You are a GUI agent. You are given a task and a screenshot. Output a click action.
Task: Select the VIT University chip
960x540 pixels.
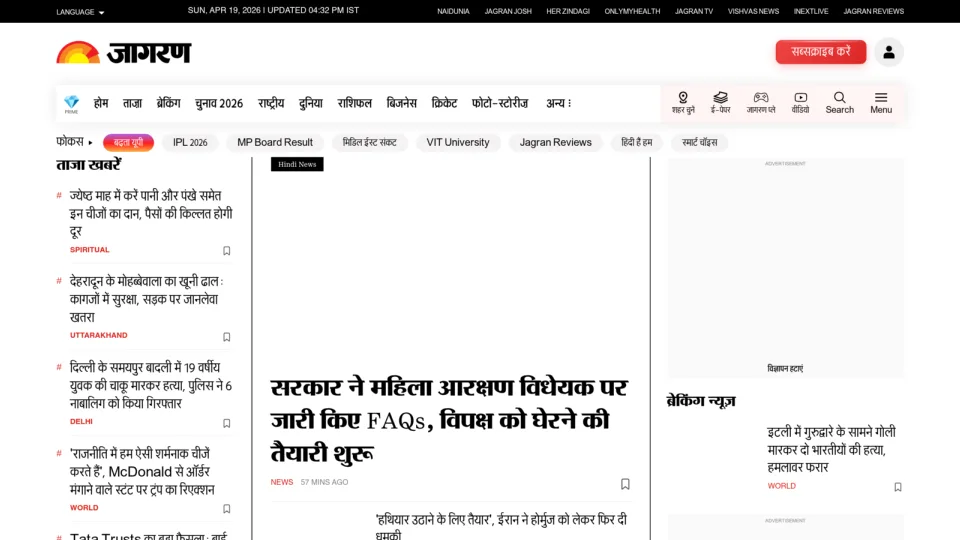[458, 143]
